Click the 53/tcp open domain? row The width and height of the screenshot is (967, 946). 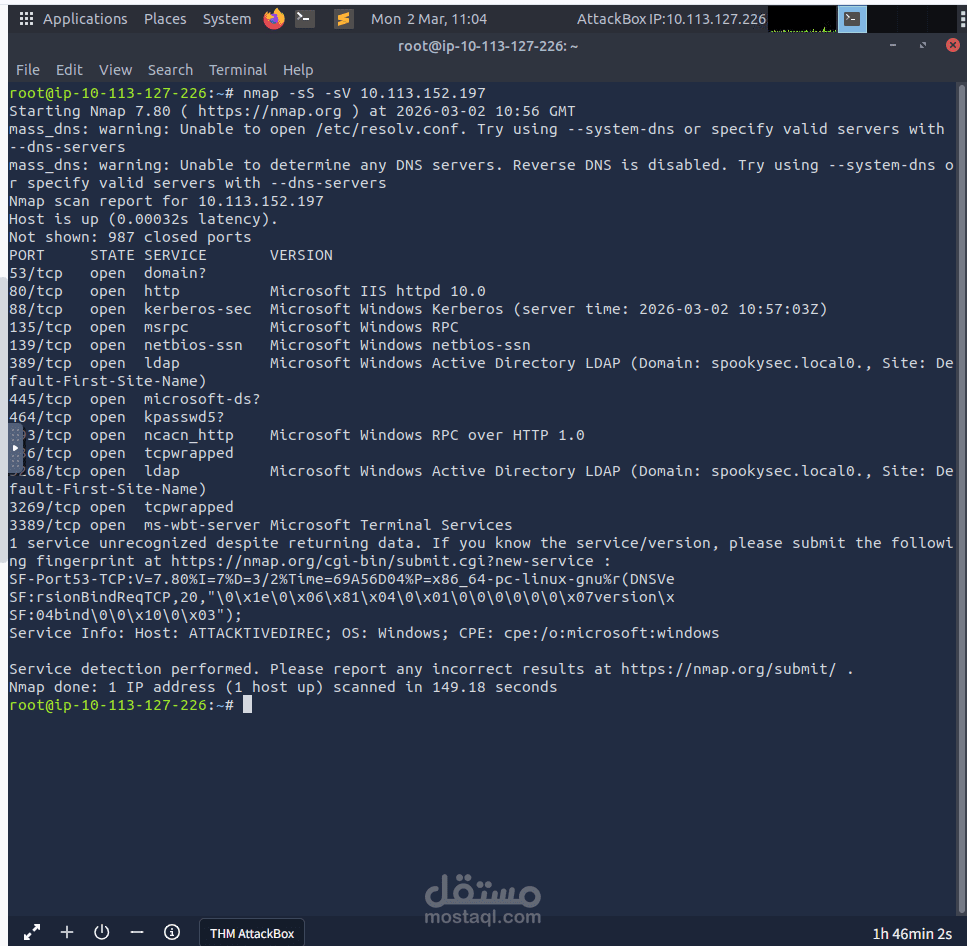[107, 273]
